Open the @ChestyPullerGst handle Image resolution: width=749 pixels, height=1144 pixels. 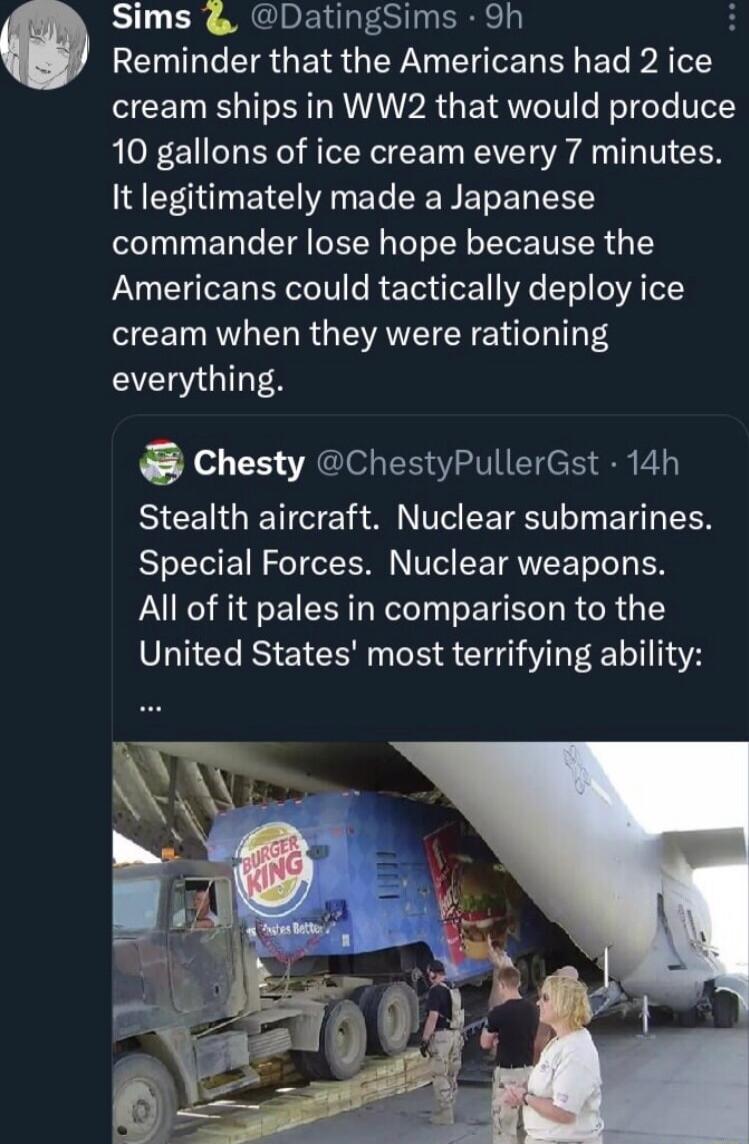(460, 462)
